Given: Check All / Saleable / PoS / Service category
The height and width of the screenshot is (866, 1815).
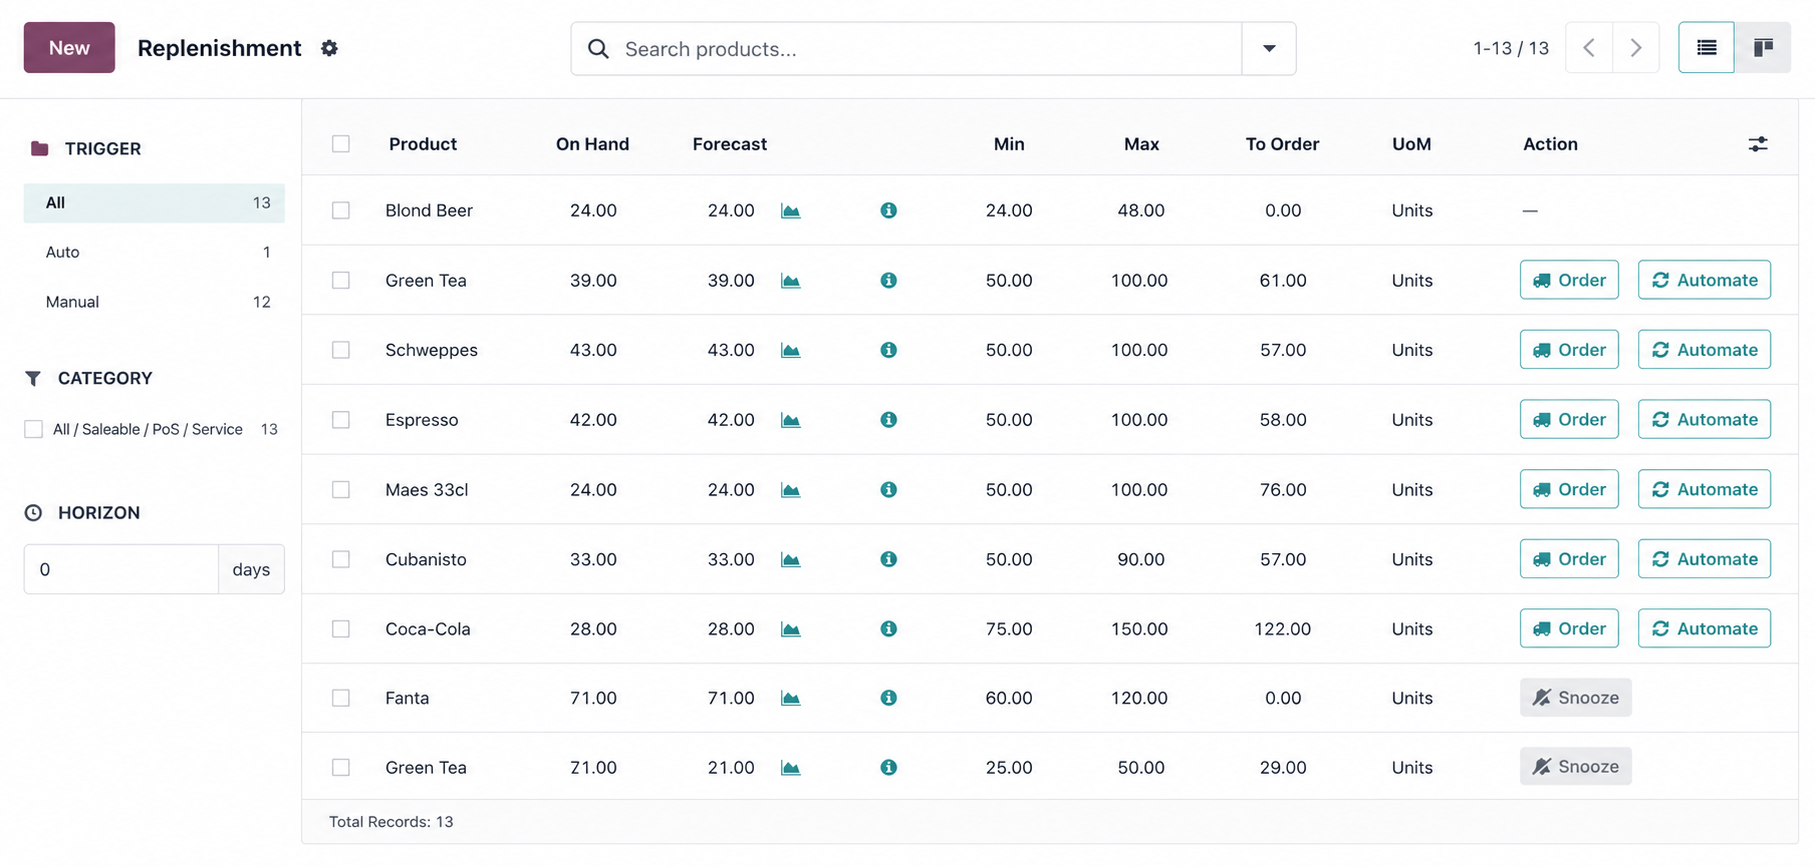Looking at the screenshot, I should pos(34,429).
